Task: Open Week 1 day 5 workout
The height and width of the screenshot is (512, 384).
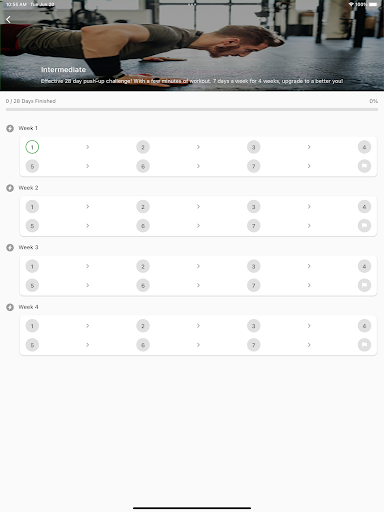Action: coord(32,166)
